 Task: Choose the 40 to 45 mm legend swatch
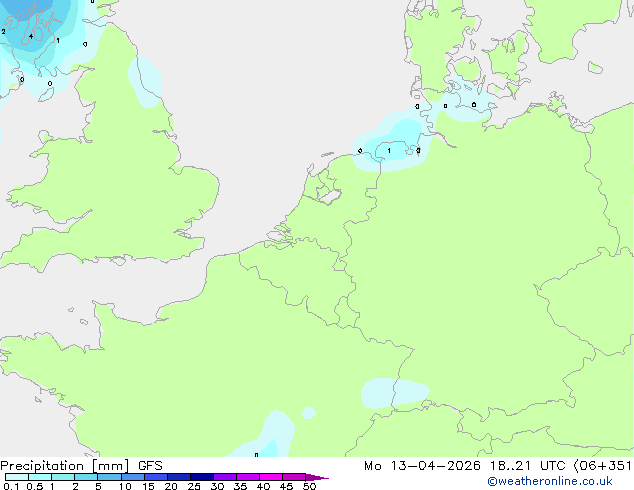[271, 477]
